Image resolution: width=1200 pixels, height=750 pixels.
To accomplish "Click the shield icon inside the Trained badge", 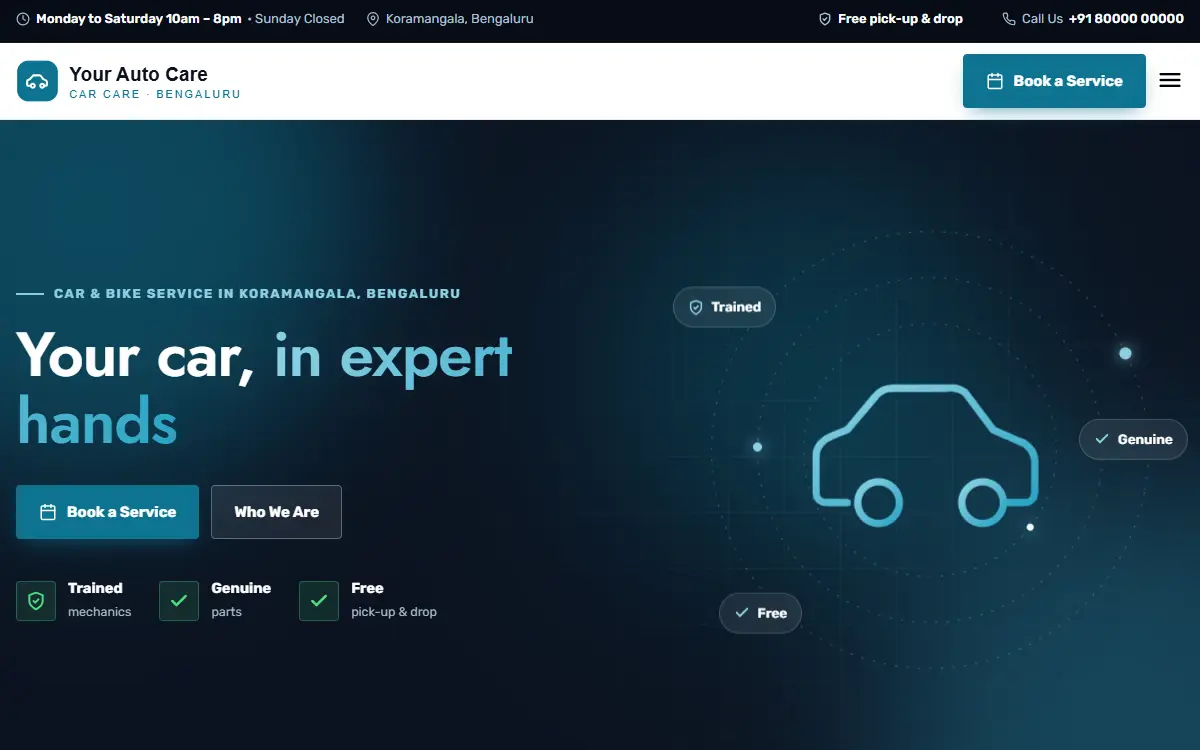I will (x=696, y=307).
